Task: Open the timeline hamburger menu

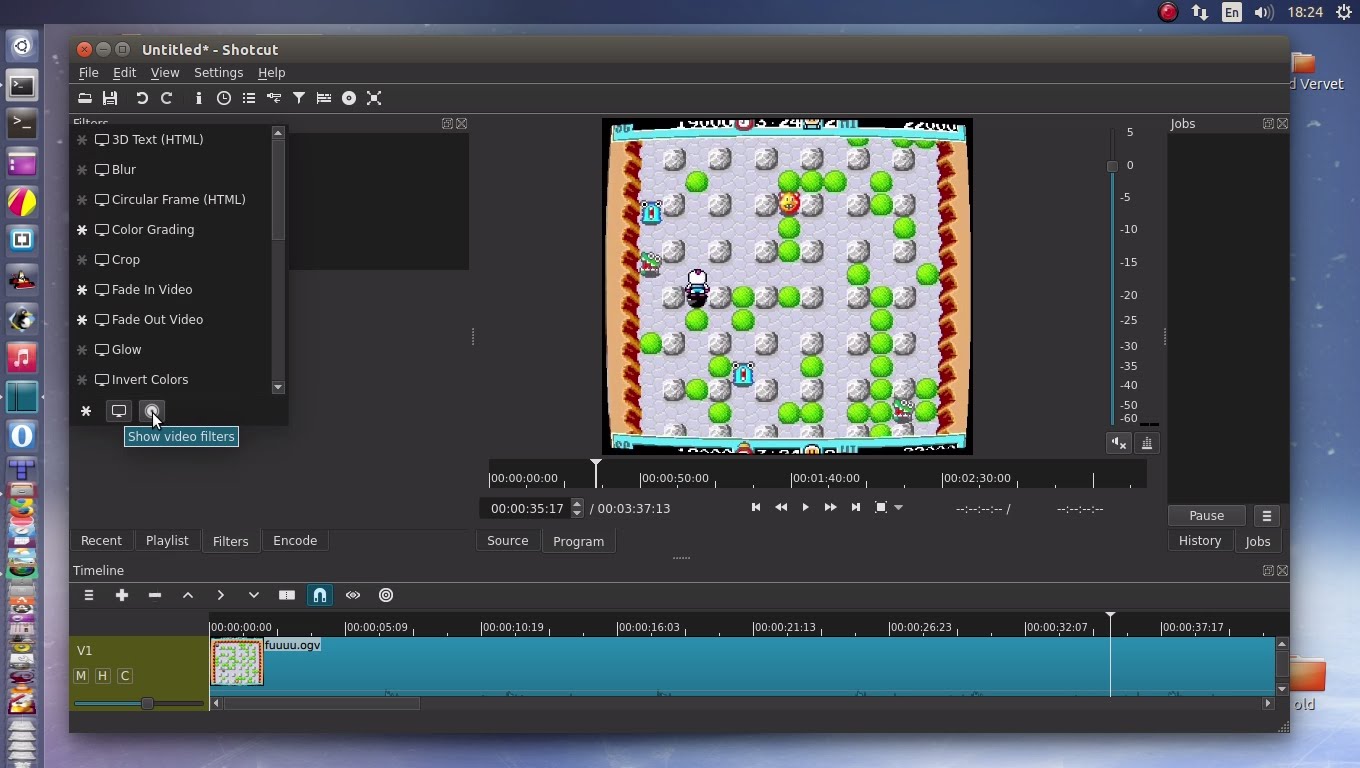Action: point(89,595)
